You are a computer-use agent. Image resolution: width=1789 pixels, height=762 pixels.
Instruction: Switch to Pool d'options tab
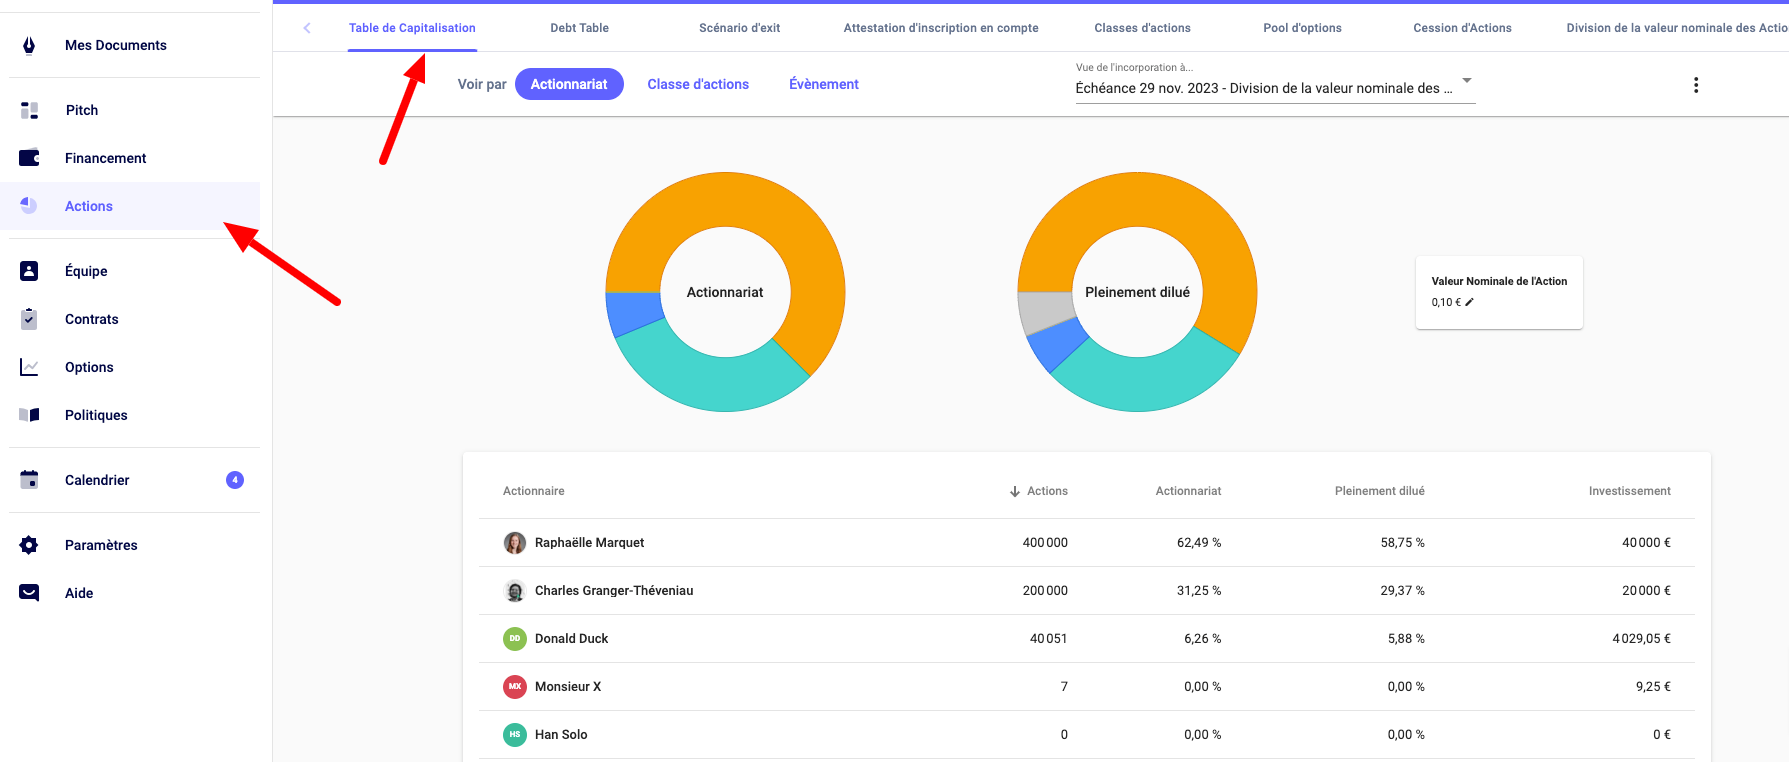click(x=1302, y=28)
